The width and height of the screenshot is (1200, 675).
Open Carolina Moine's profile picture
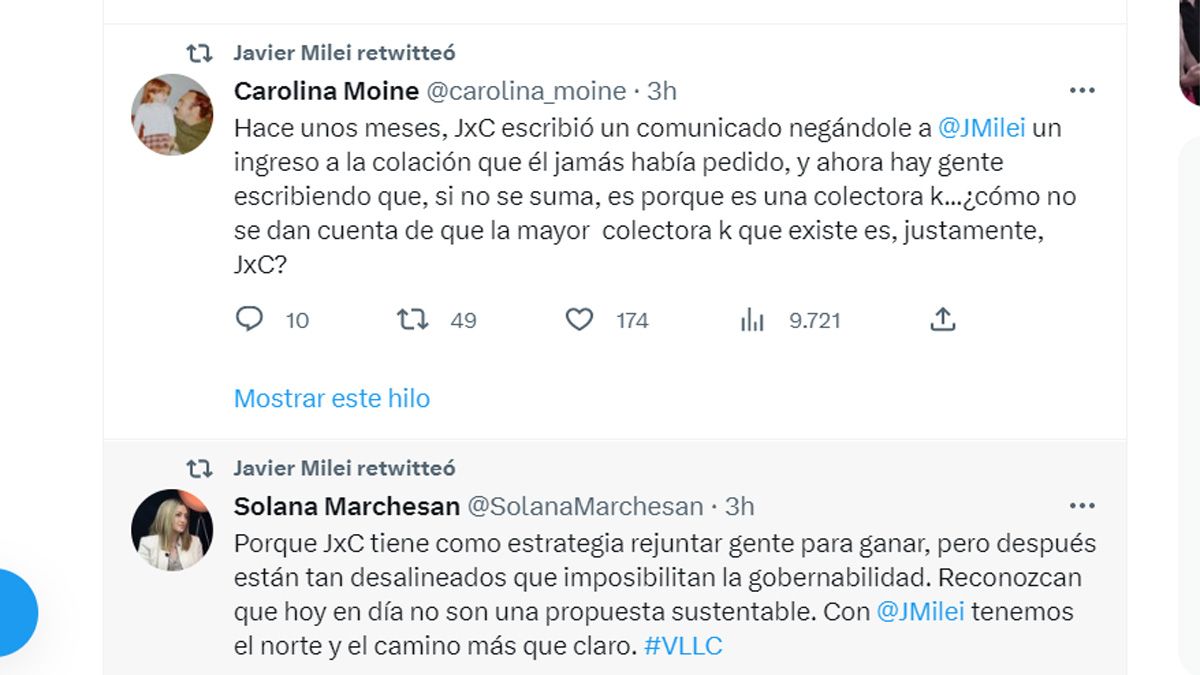(x=172, y=115)
